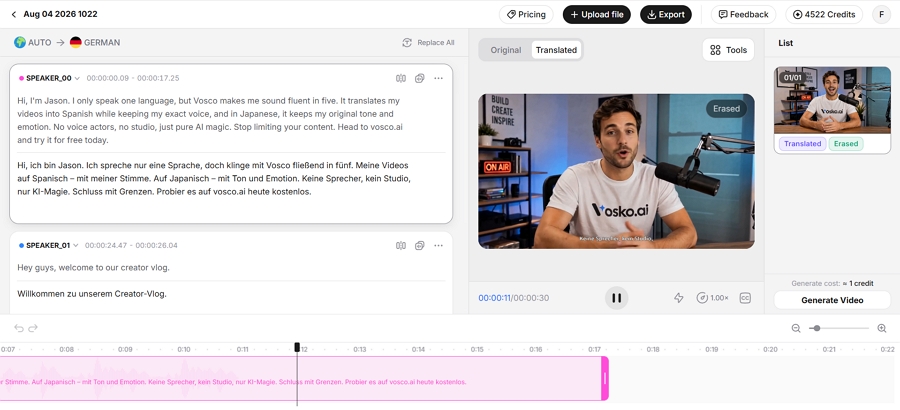Click the Translated tag under the thumbnail
Viewport: 900px width, 410px height.
(x=802, y=144)
